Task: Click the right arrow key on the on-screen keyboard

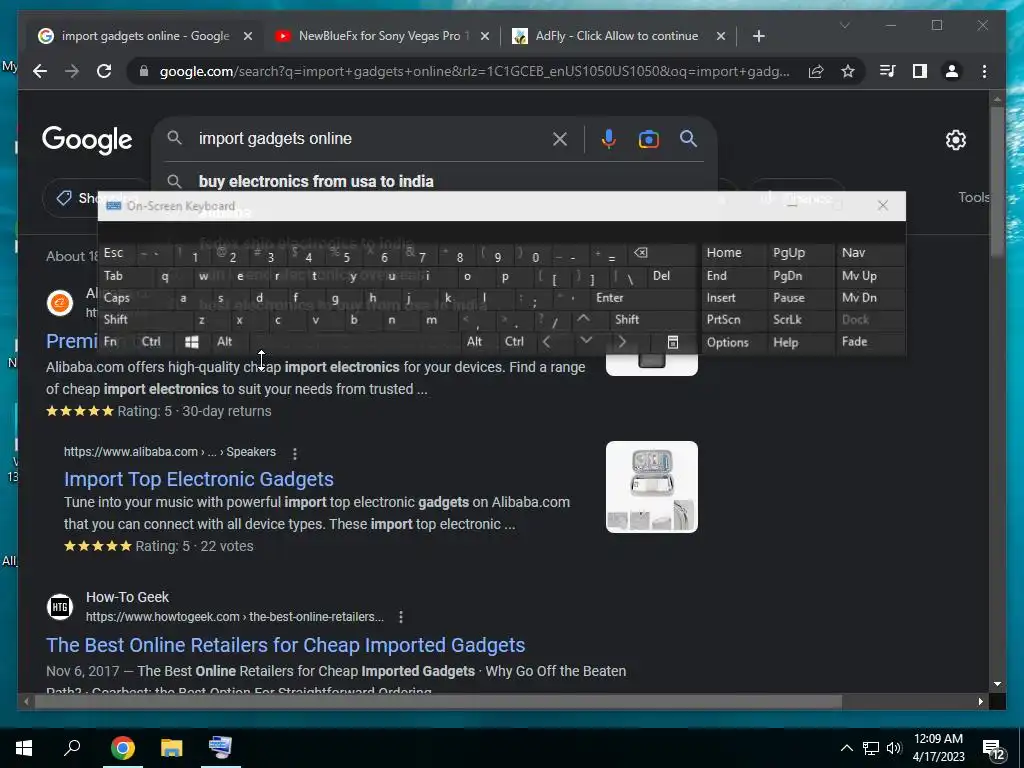Action: tap(622, 342)
